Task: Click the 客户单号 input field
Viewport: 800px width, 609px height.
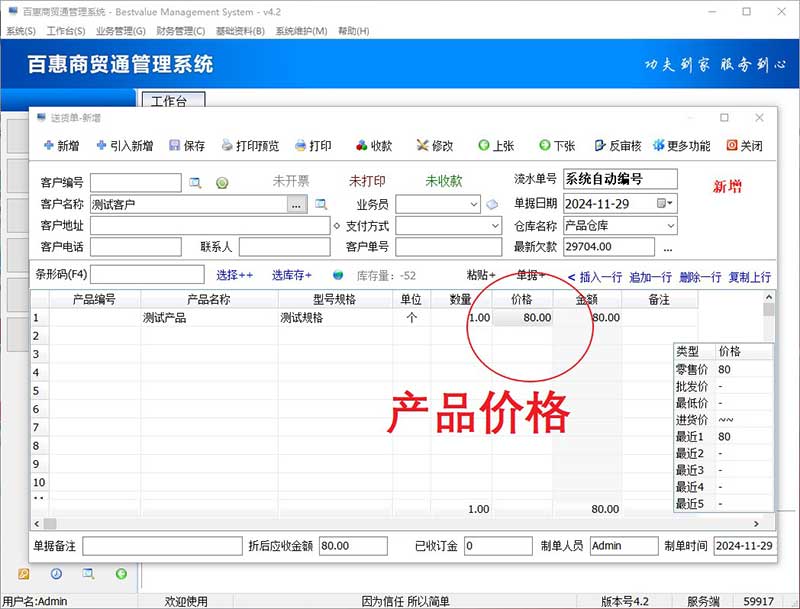Action: coord(448,247)
